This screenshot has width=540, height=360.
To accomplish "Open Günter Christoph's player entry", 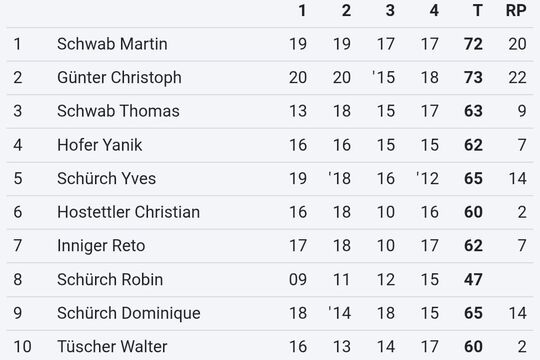I will [119, 78].
